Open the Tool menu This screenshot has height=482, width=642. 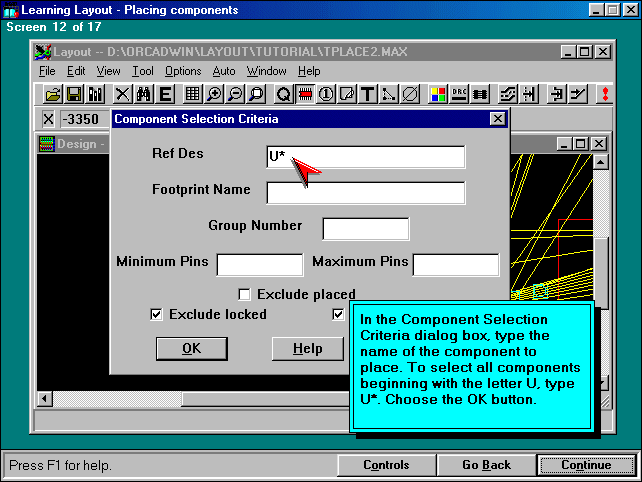[x=143, y=71]
